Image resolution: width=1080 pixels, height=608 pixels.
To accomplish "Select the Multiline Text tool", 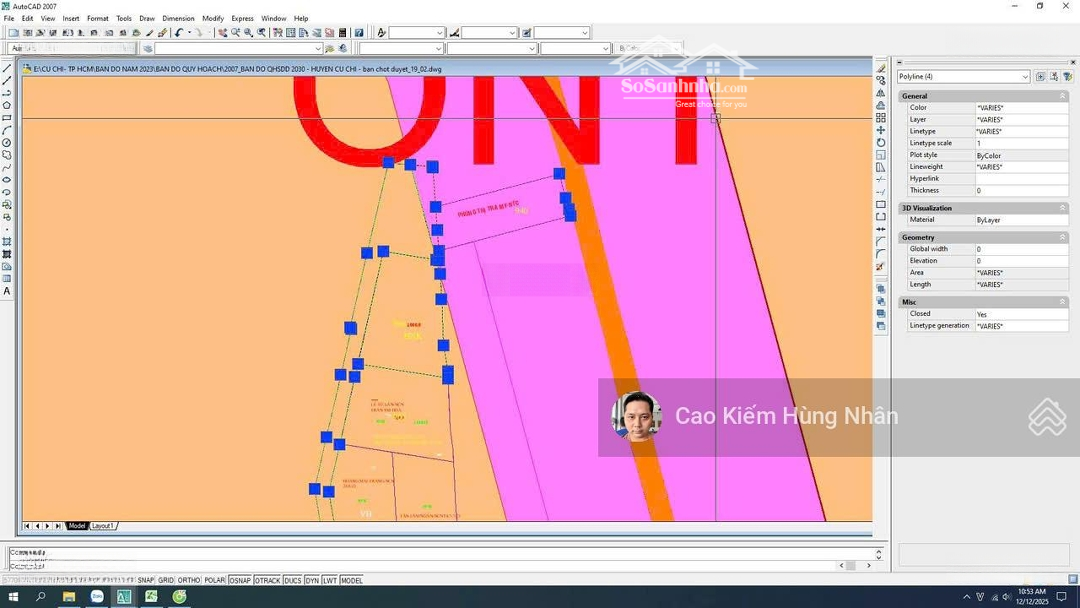I will point(7,291).
